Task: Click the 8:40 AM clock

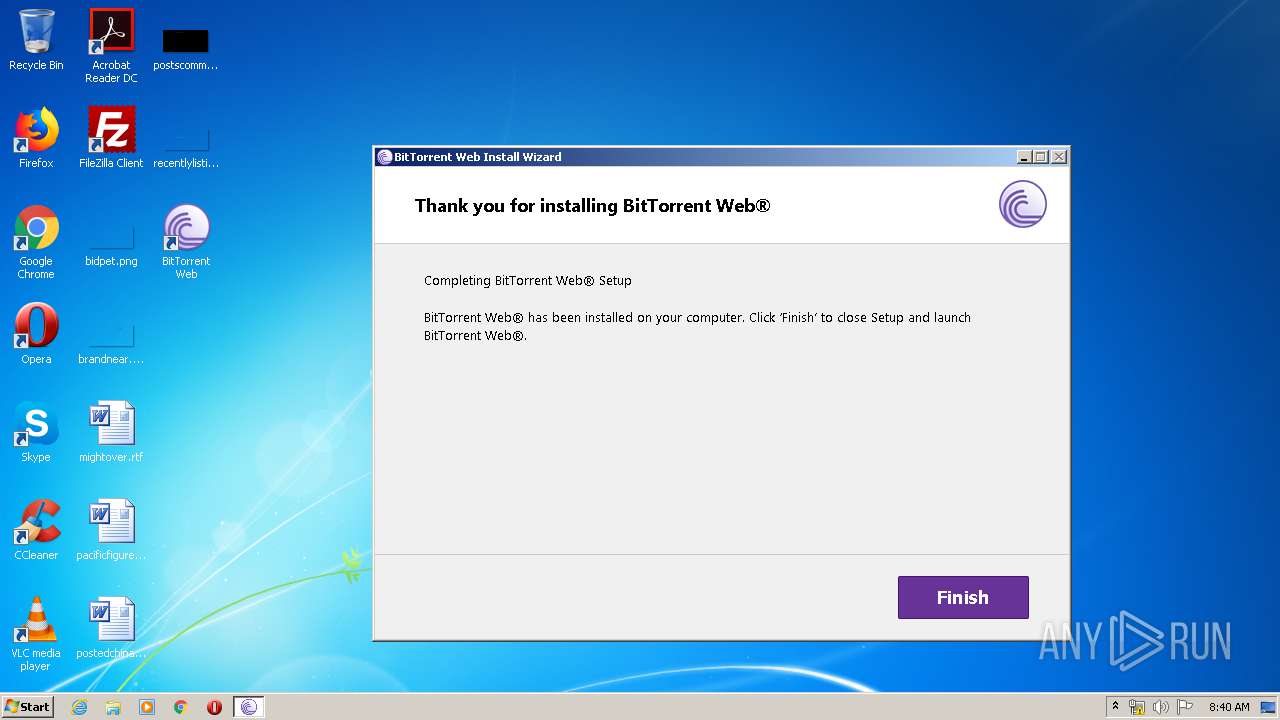Action: pos(1229,707)
